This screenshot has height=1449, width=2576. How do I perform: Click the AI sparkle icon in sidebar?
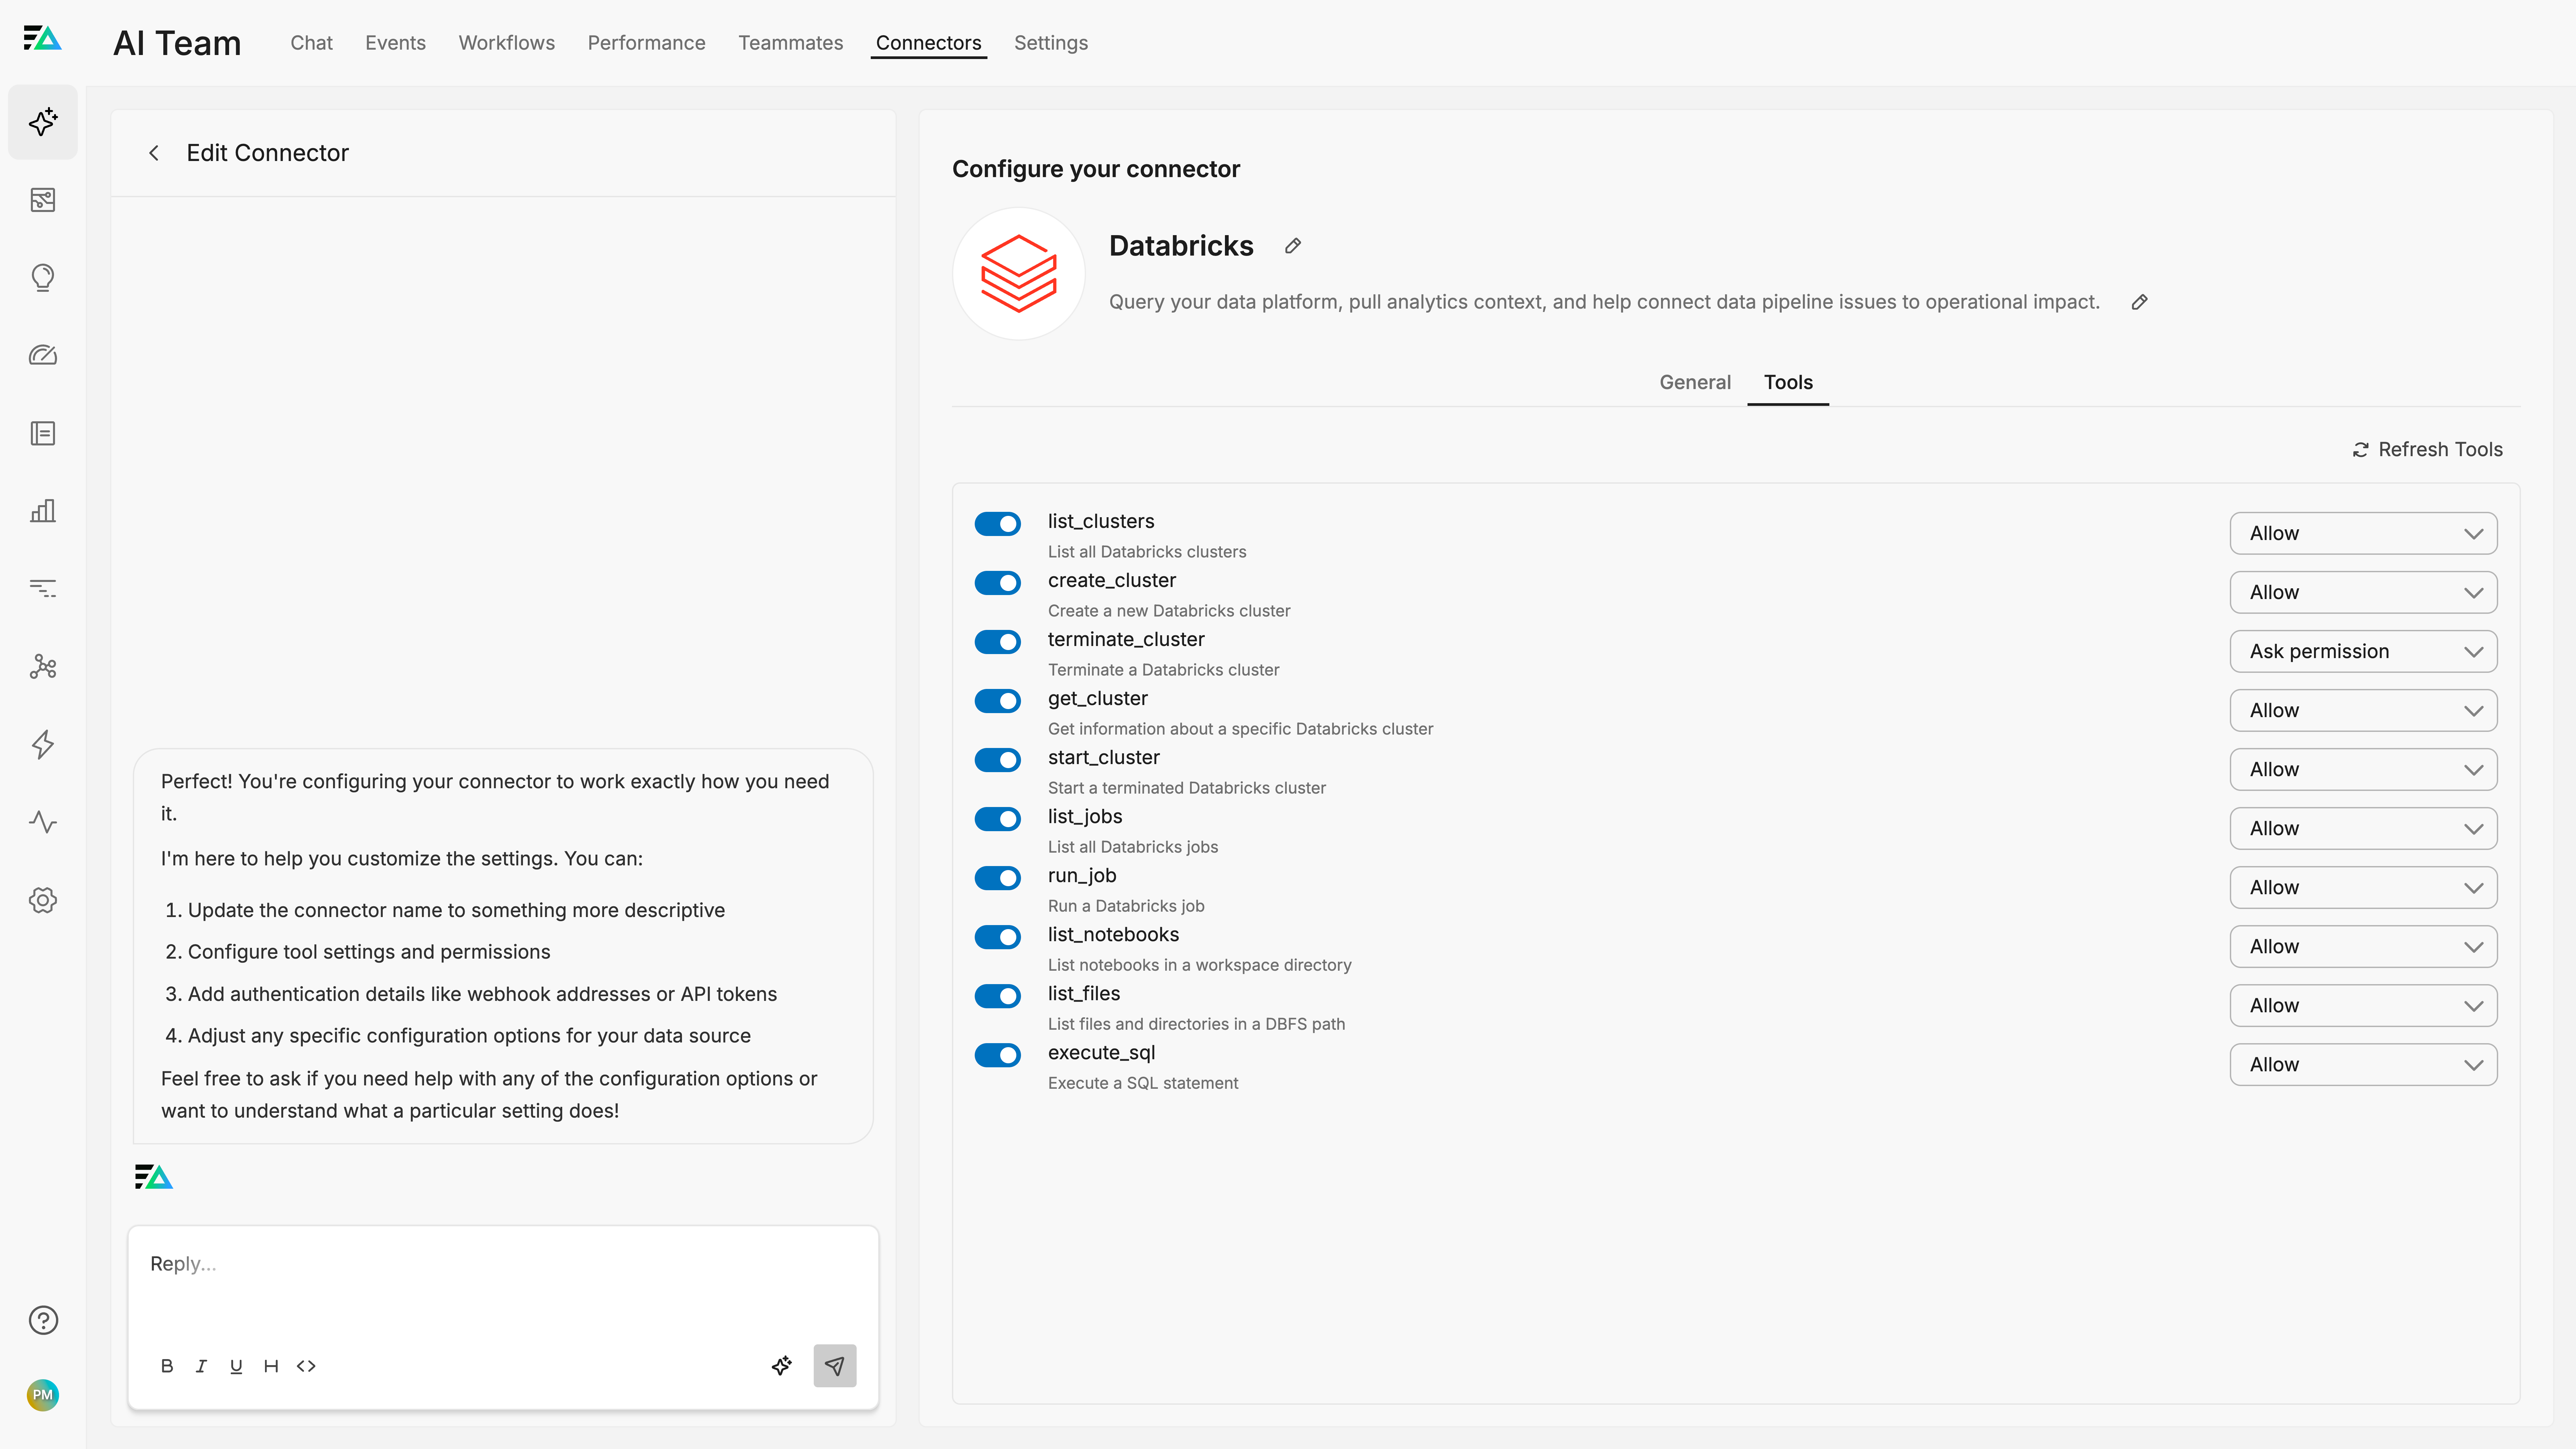[x=43, y=122]
